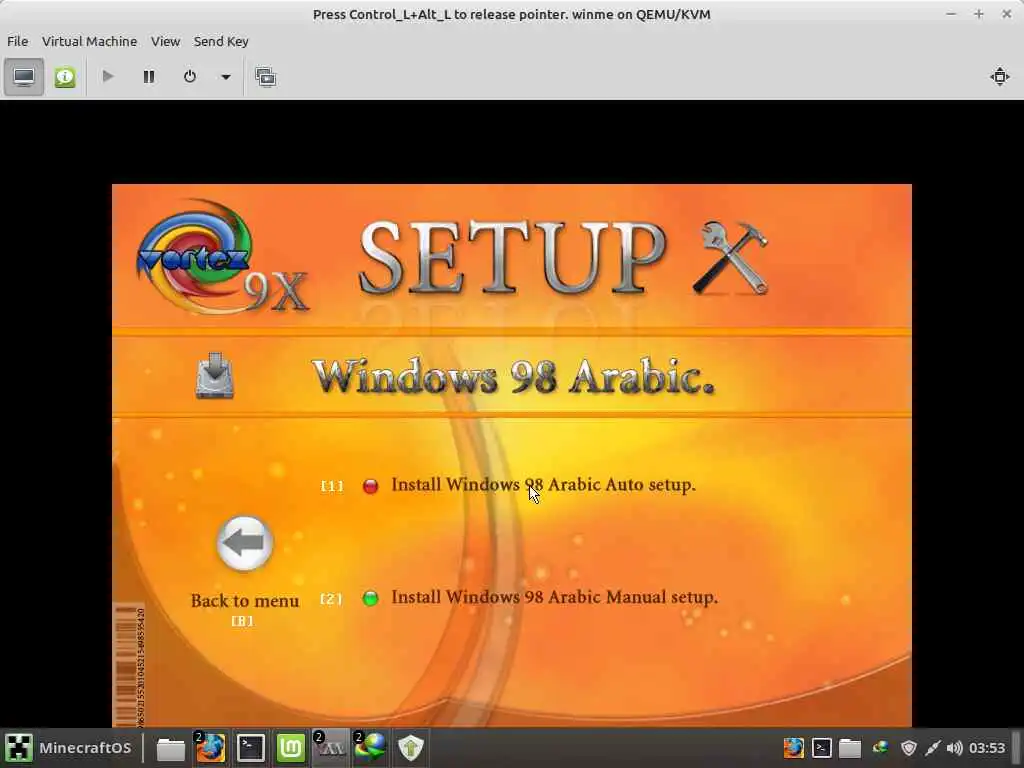1024x768 pixels.
Task: Click Install Windows 98 Arabic Manual setup
Action: tap(554, 598)
